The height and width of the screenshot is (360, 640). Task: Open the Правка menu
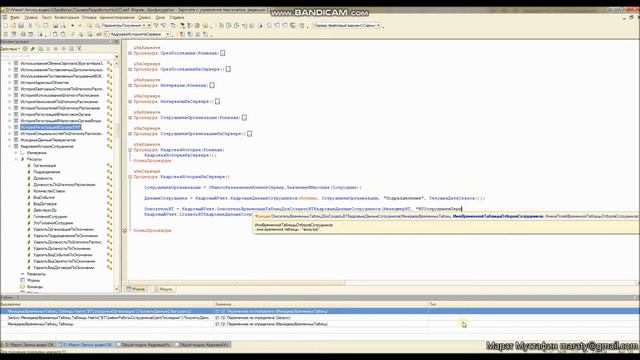pos(31,18)
